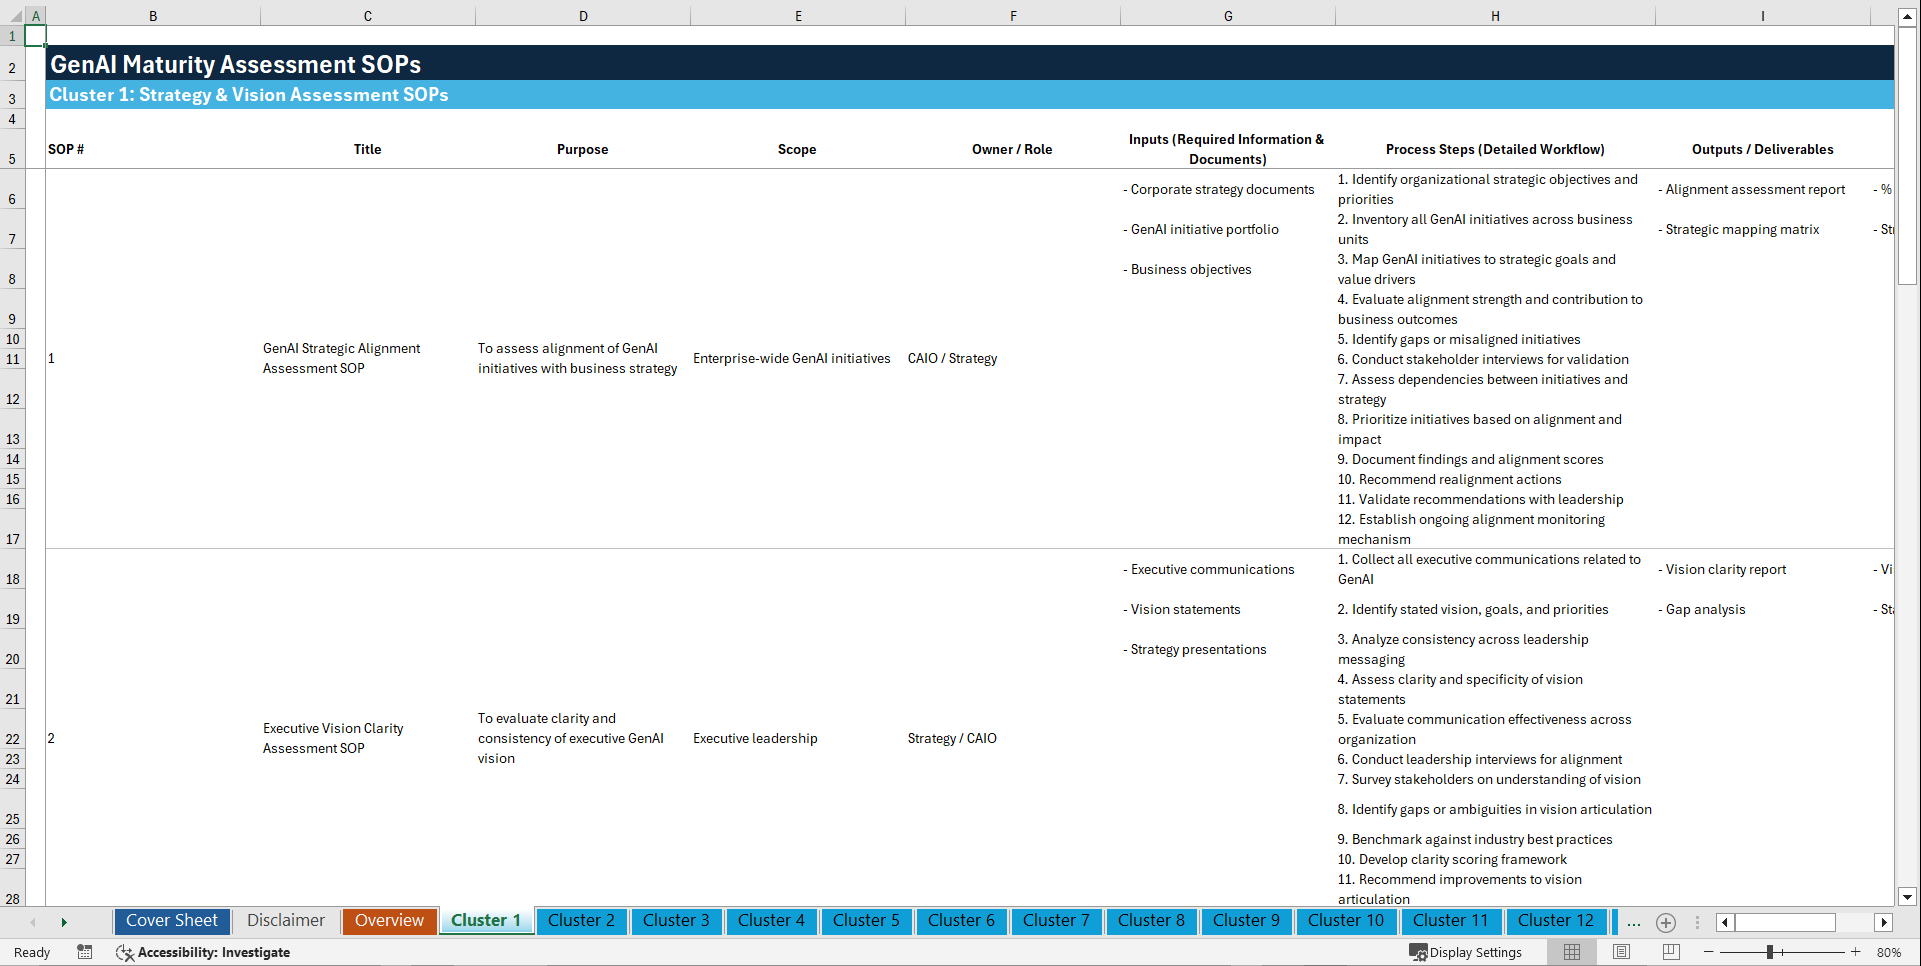Switch to Normal view in status bar
This screenshot has width=1921, height=966.
pyautogui.click(x=1571, y=952)
